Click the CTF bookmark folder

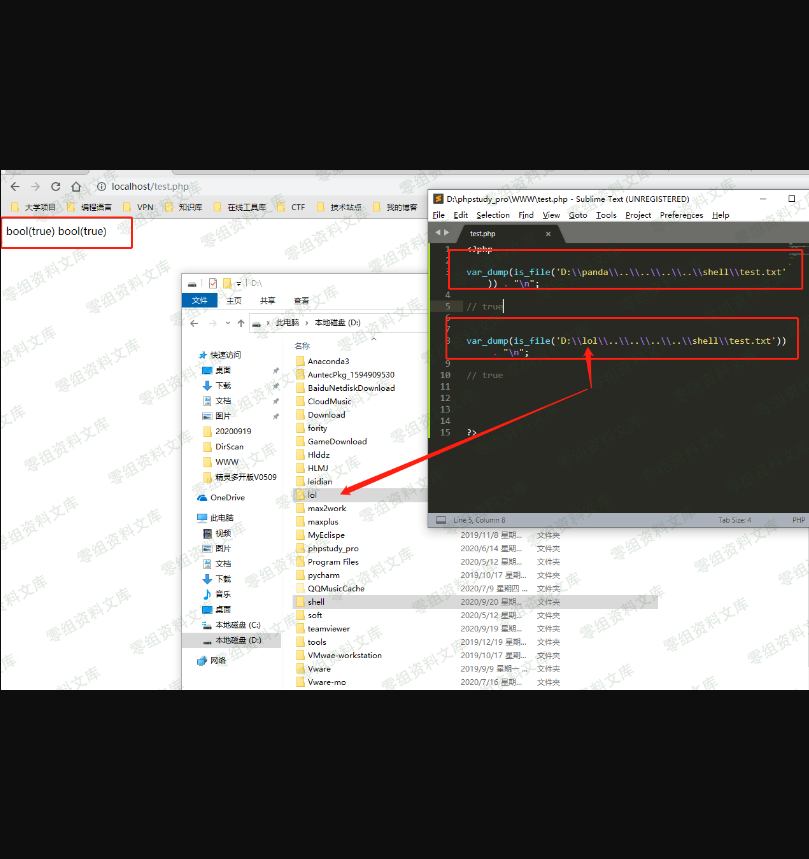(x=298, y=208)
